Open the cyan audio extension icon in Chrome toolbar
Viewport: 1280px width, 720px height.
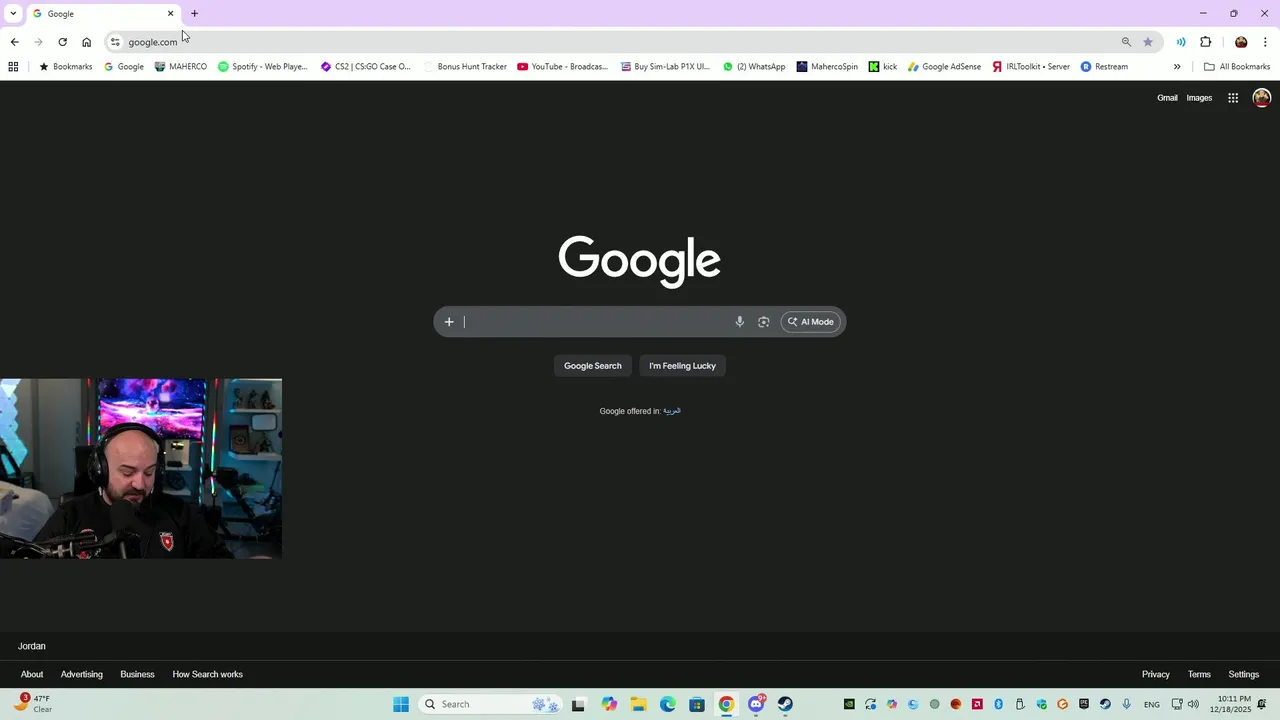(1181, 42)
